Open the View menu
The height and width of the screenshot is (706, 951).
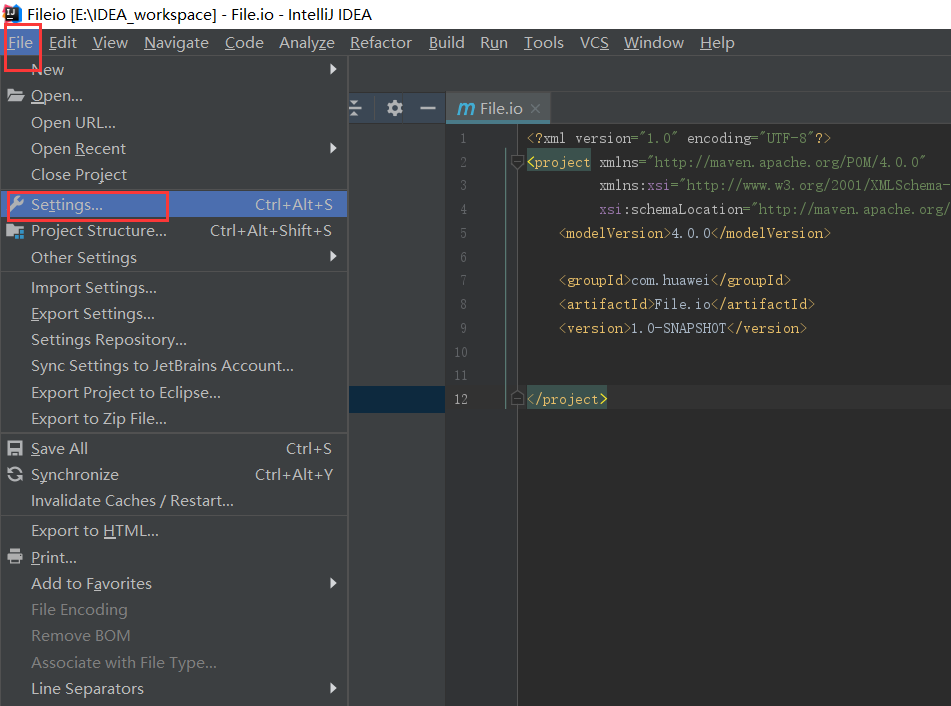coord(110,42)
